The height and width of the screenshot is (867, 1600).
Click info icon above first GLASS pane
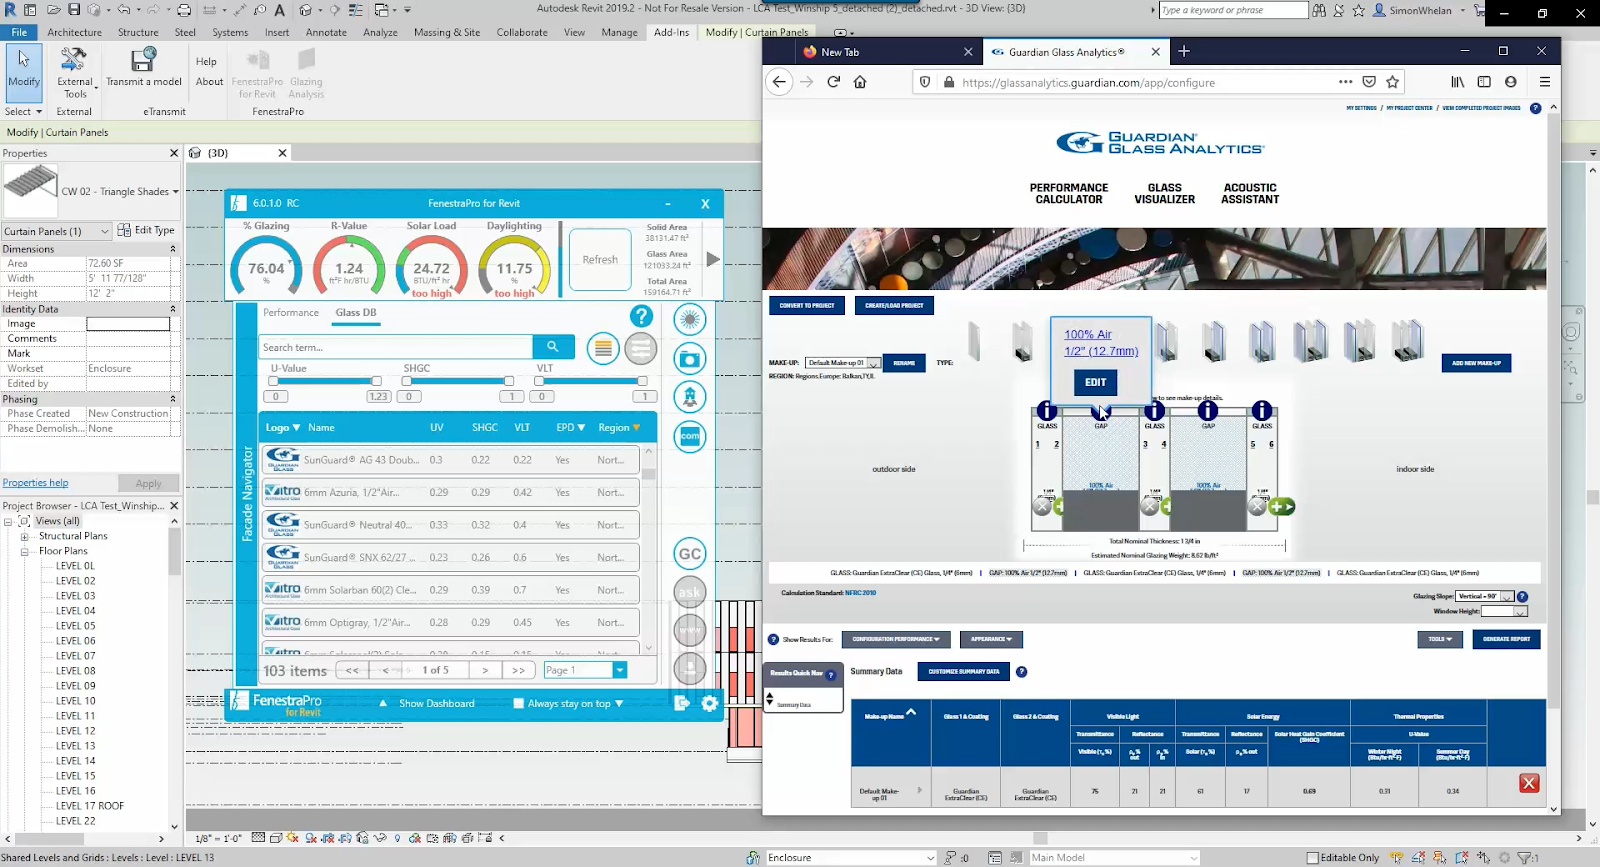1047,410
